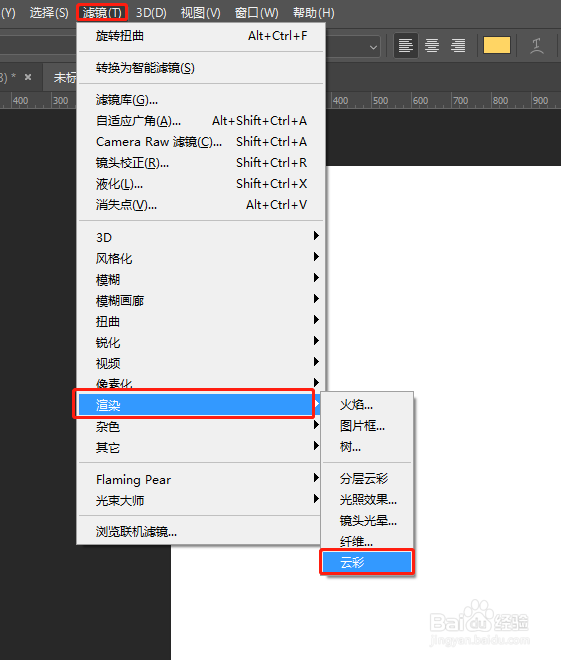The width and height of the screenshot is (561, 660).
Task: Open the 视图(V) menu
Action: click(200, 13)
